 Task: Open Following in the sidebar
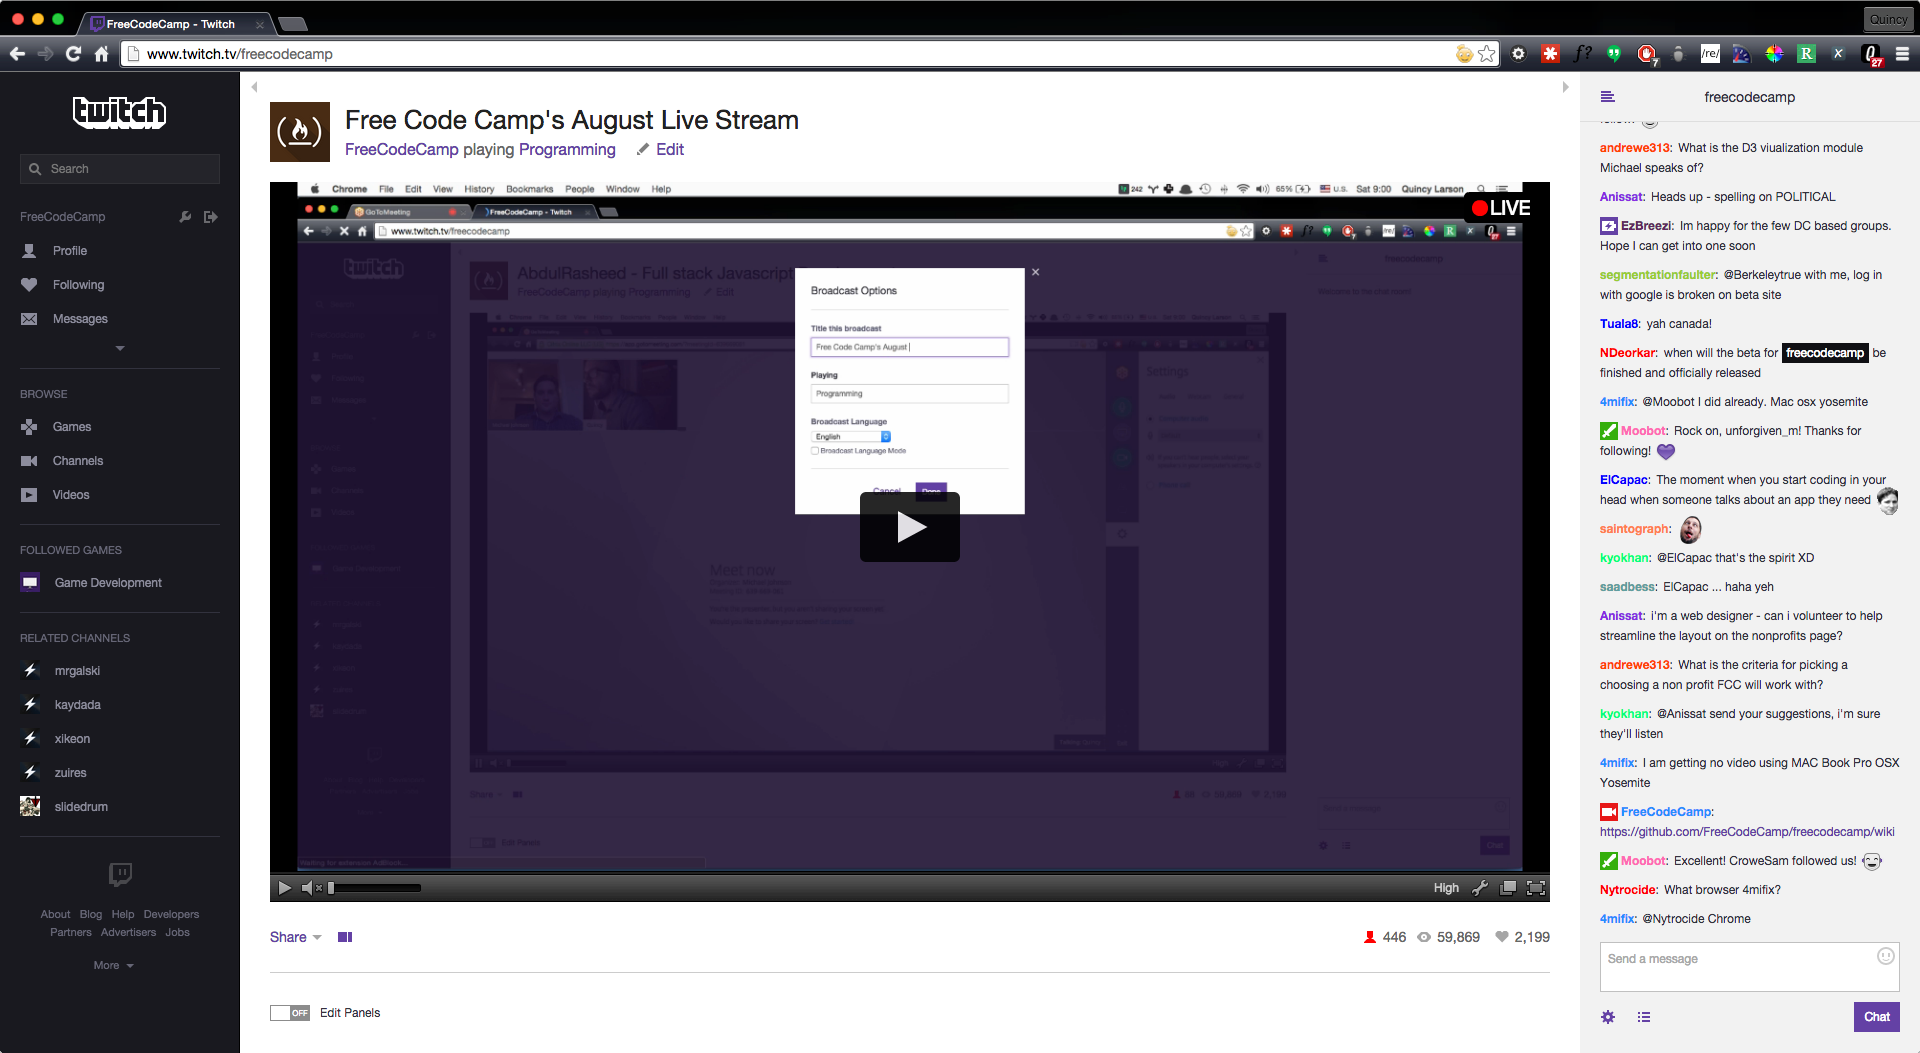(78, 285)
